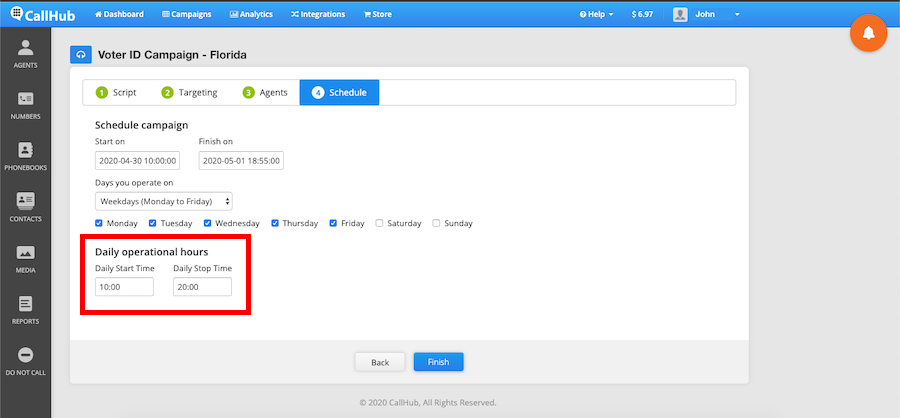
Task: Click the Daily operational hours heading
Action: 152,251
